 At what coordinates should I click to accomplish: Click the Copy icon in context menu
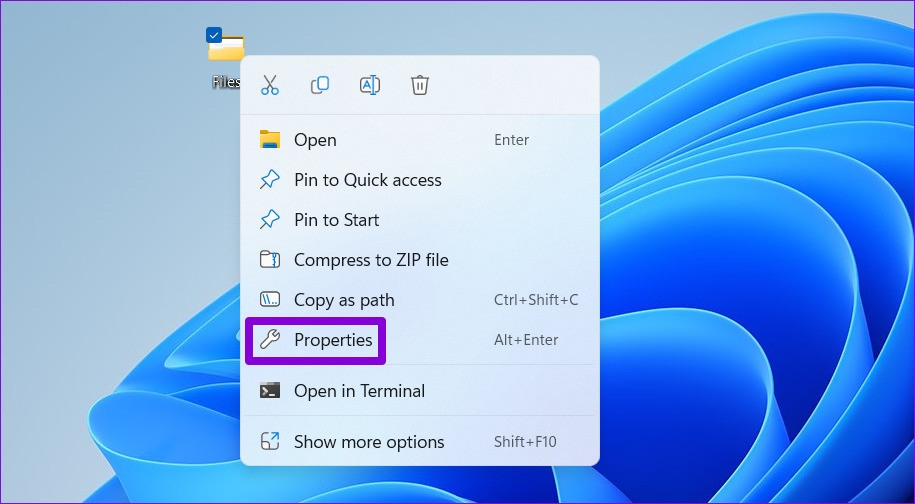(x=320, y=85)
